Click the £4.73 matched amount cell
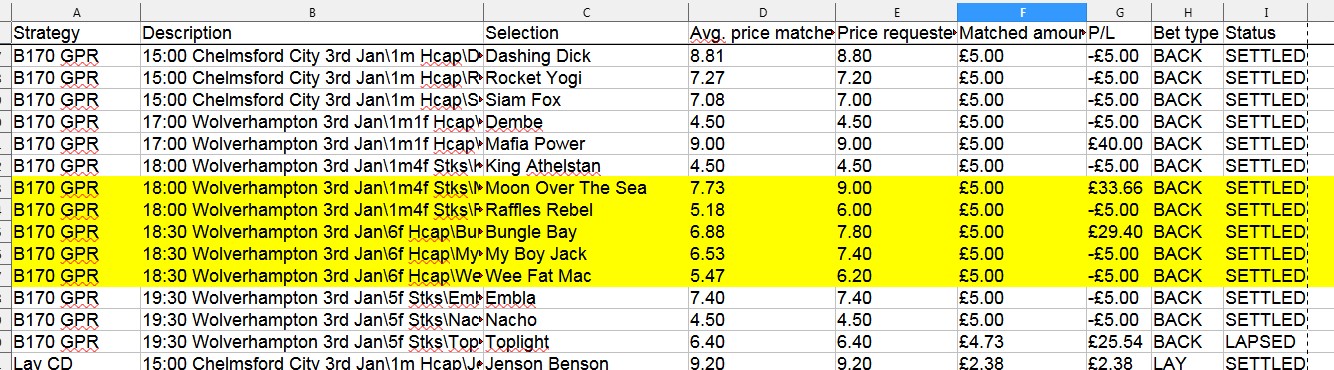Viewport: 1334px width, 370px height. [1021, 341]
